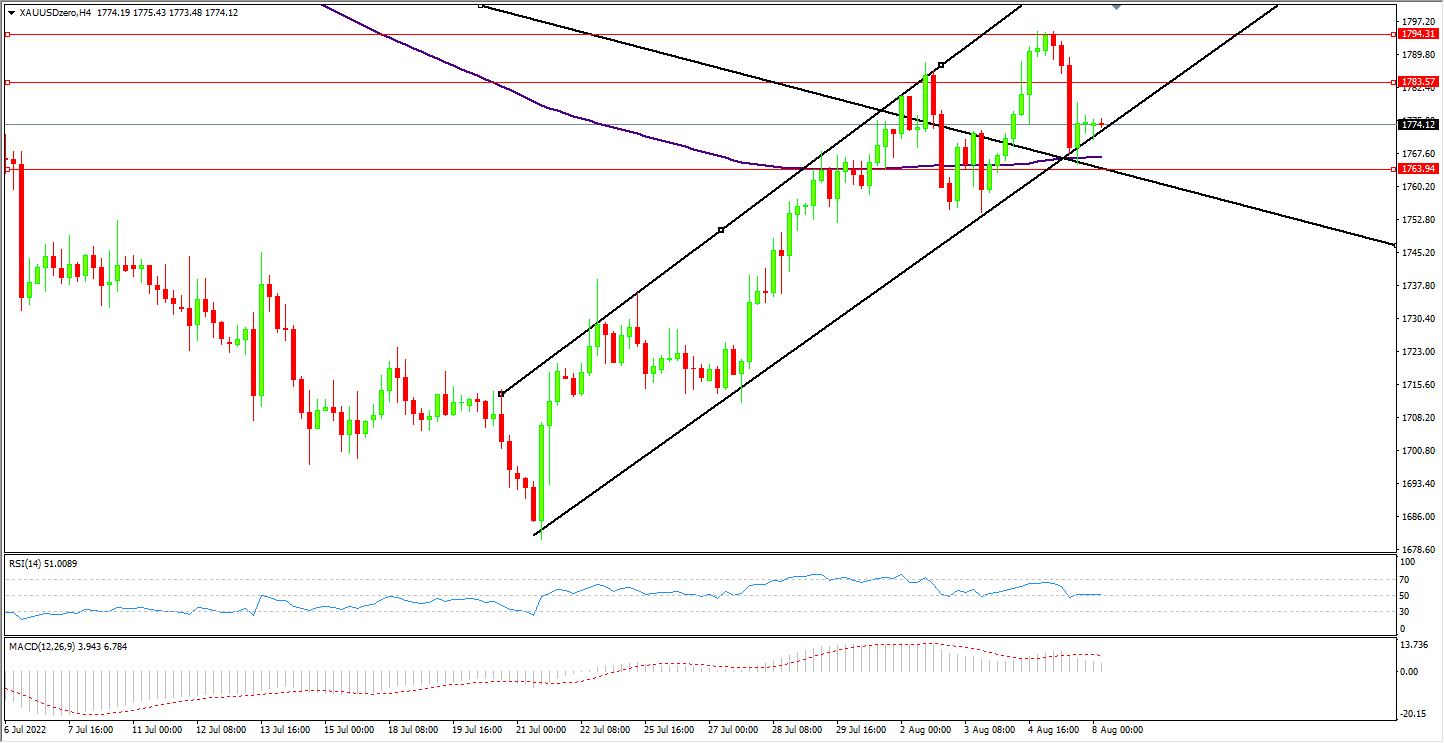Click the 1700.80 price scale value
The width and height of the screenshot is (1444, 743).
point(1419,450)
